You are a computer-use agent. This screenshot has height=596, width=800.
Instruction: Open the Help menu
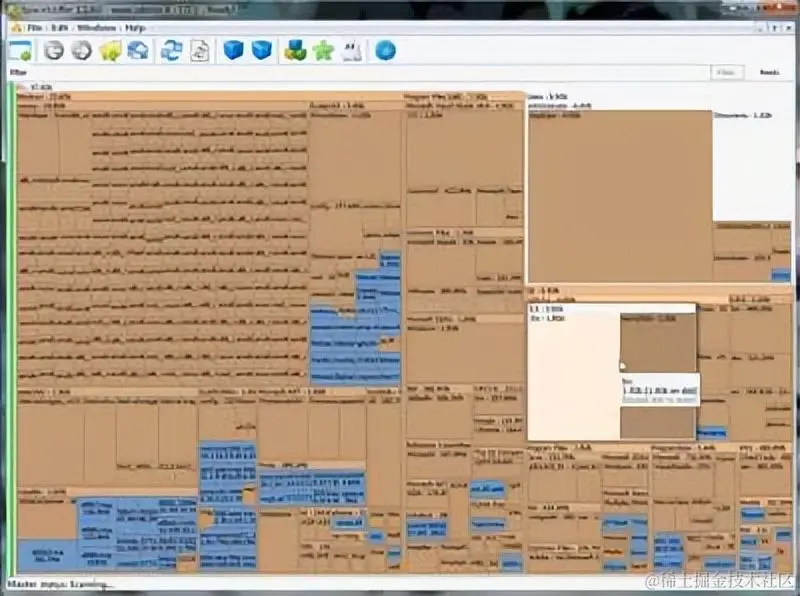click(135, 28)
